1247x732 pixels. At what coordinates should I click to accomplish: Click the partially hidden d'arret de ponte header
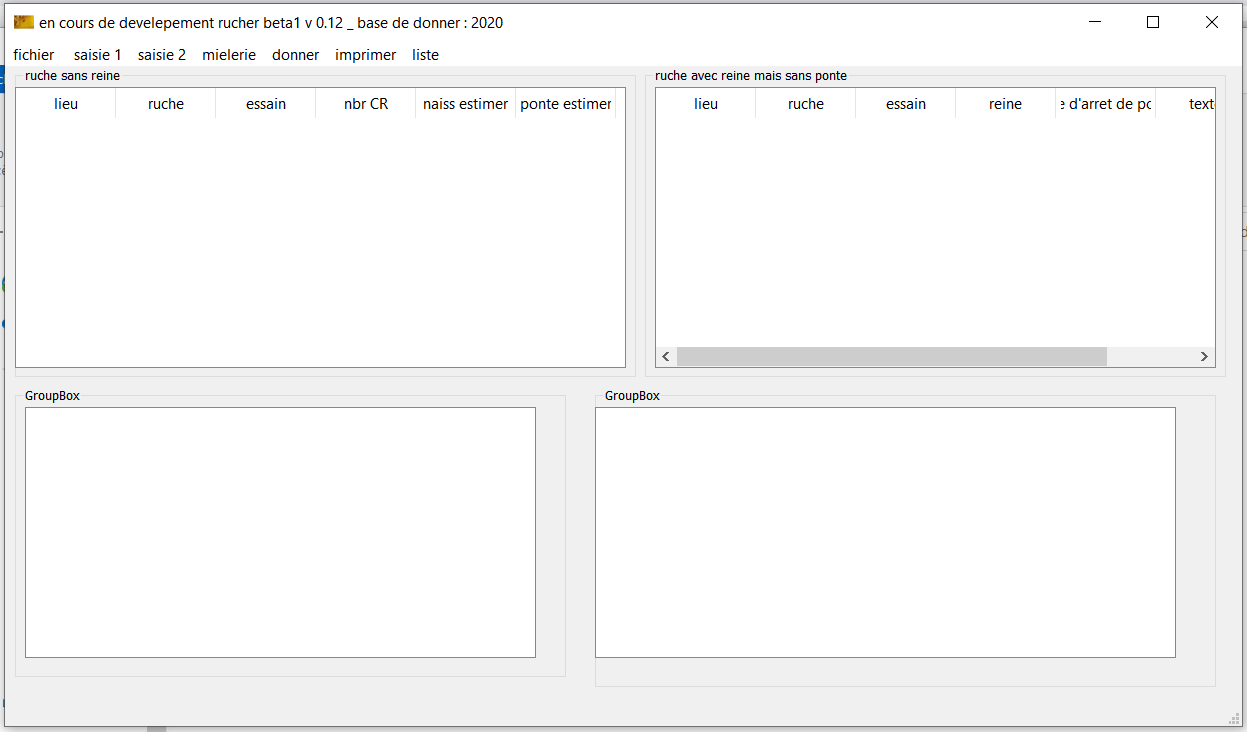[x=1106, y=104]
